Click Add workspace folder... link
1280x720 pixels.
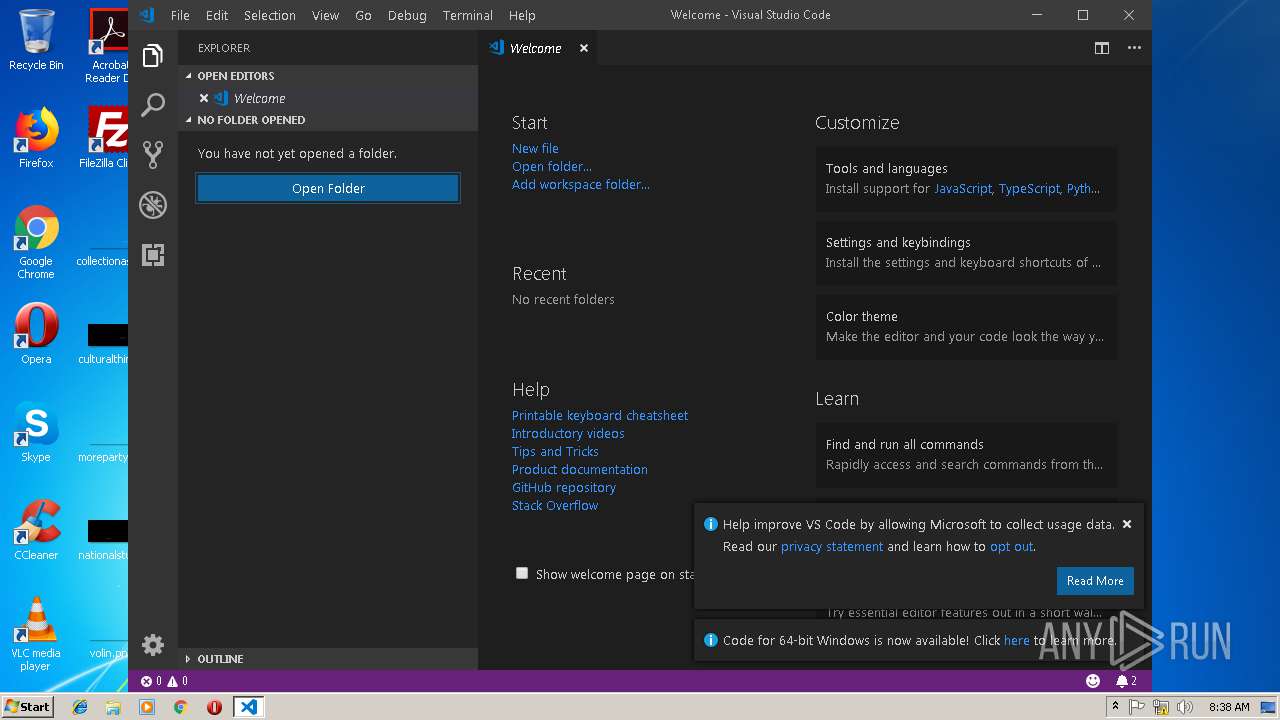point(581,184)
